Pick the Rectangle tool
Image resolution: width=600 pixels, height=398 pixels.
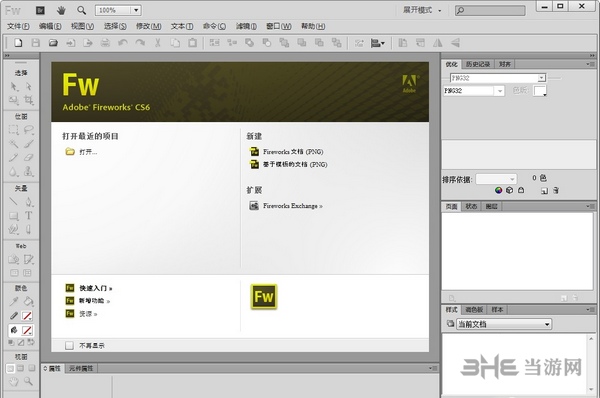(14, 216)
